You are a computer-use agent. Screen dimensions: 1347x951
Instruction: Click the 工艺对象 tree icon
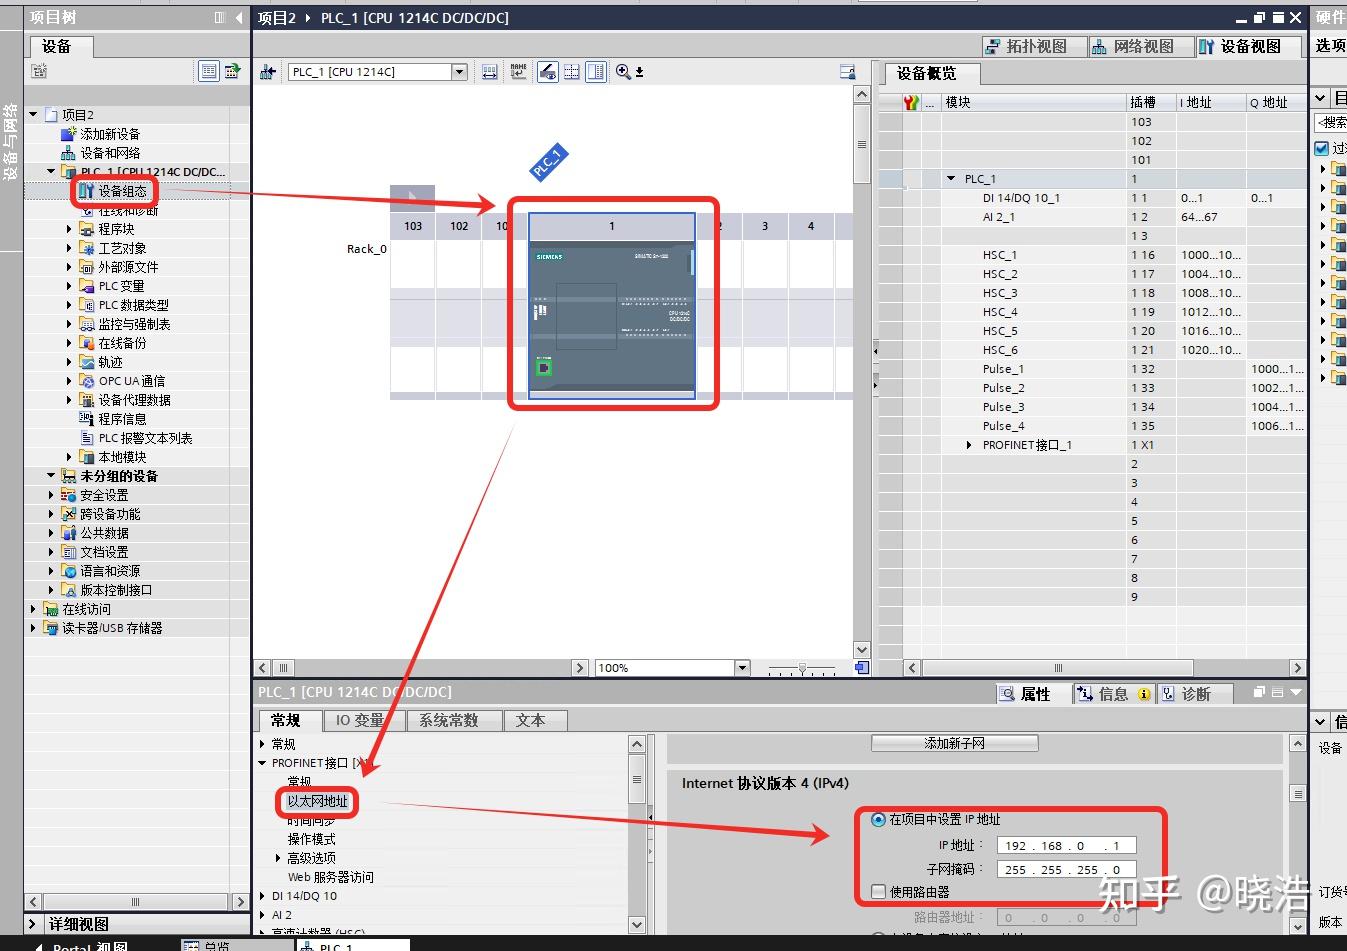click(87, 248)
